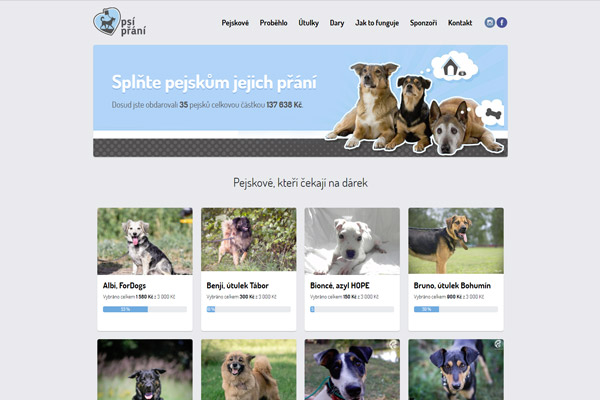This screenshot has height=400, width=600.
Task: Open Bruno, útulek Bohumín title link
Action: 452,286
